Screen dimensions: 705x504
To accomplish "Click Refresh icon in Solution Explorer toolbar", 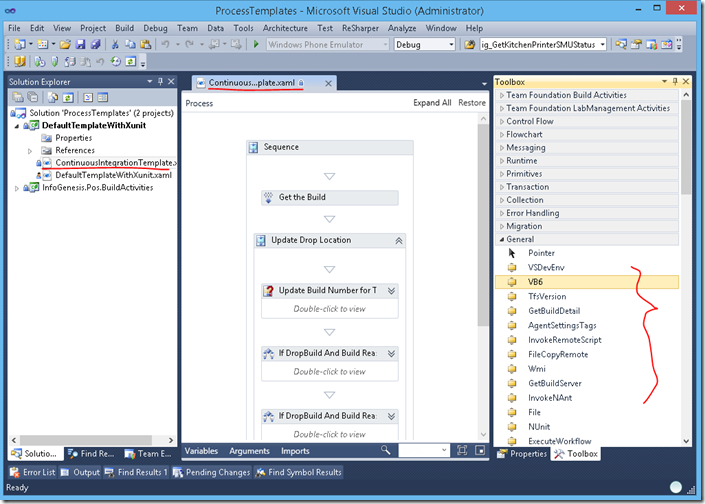I will point(68,97).
